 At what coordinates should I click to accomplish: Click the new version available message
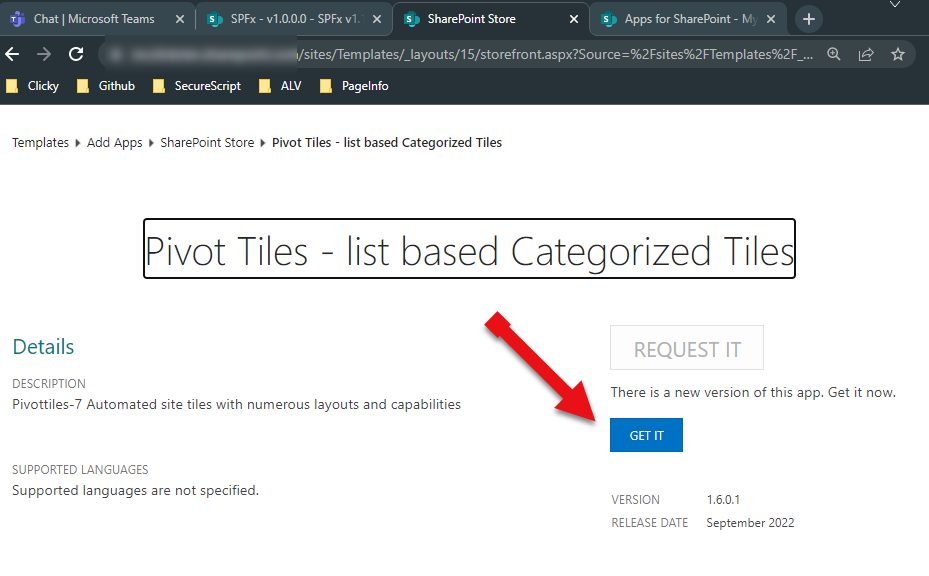753,392
